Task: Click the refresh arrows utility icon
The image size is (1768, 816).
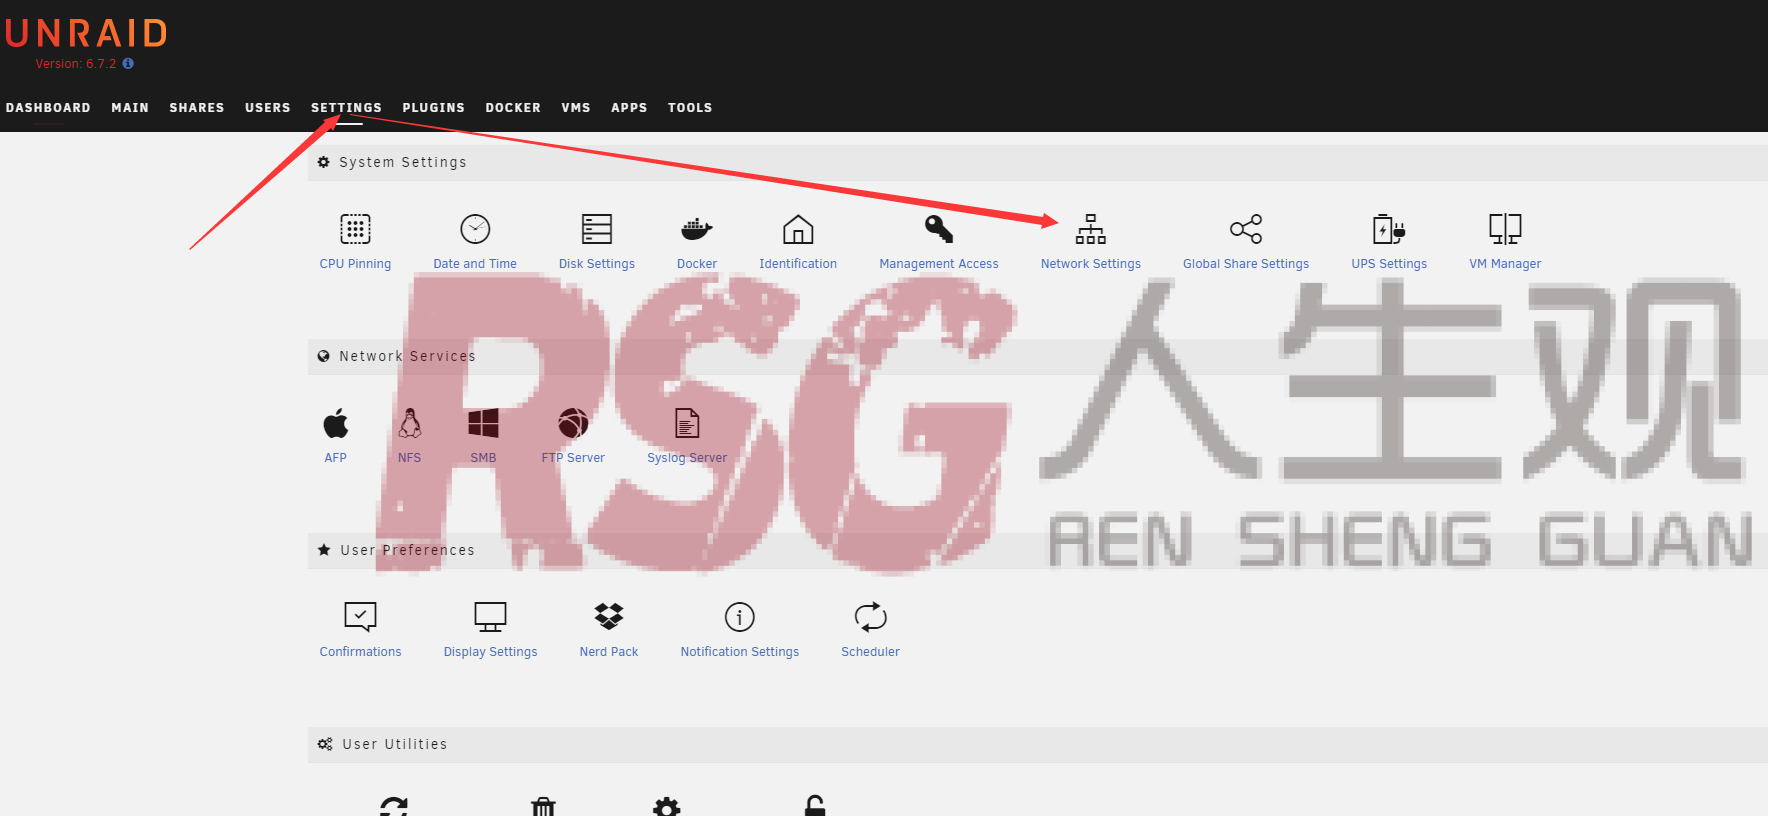Action: 394,806
